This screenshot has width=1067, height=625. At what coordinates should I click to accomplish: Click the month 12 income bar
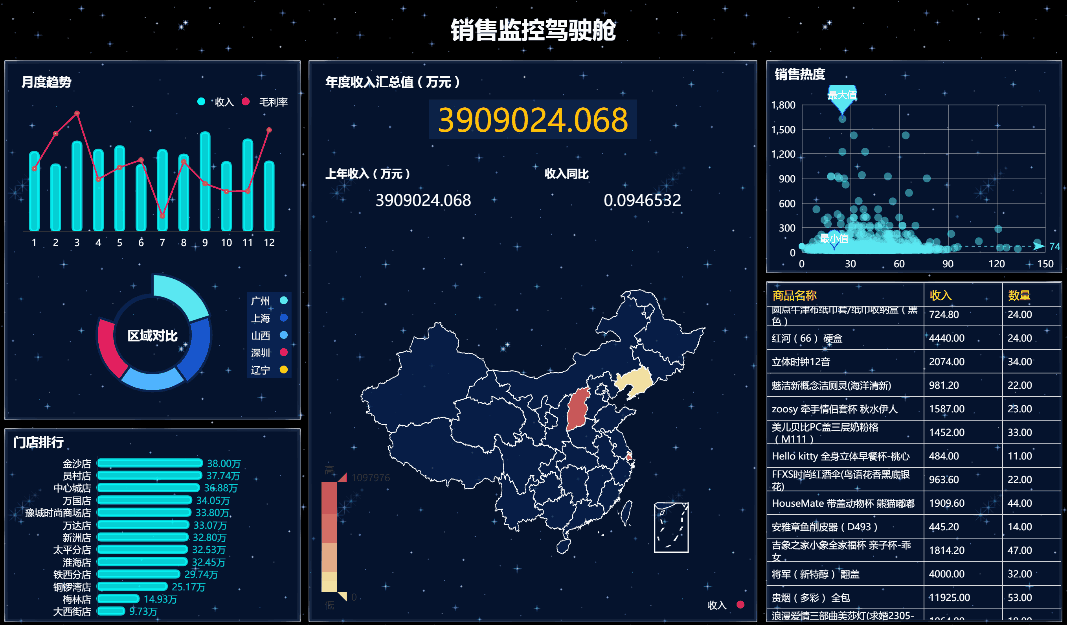coord(269,196)
